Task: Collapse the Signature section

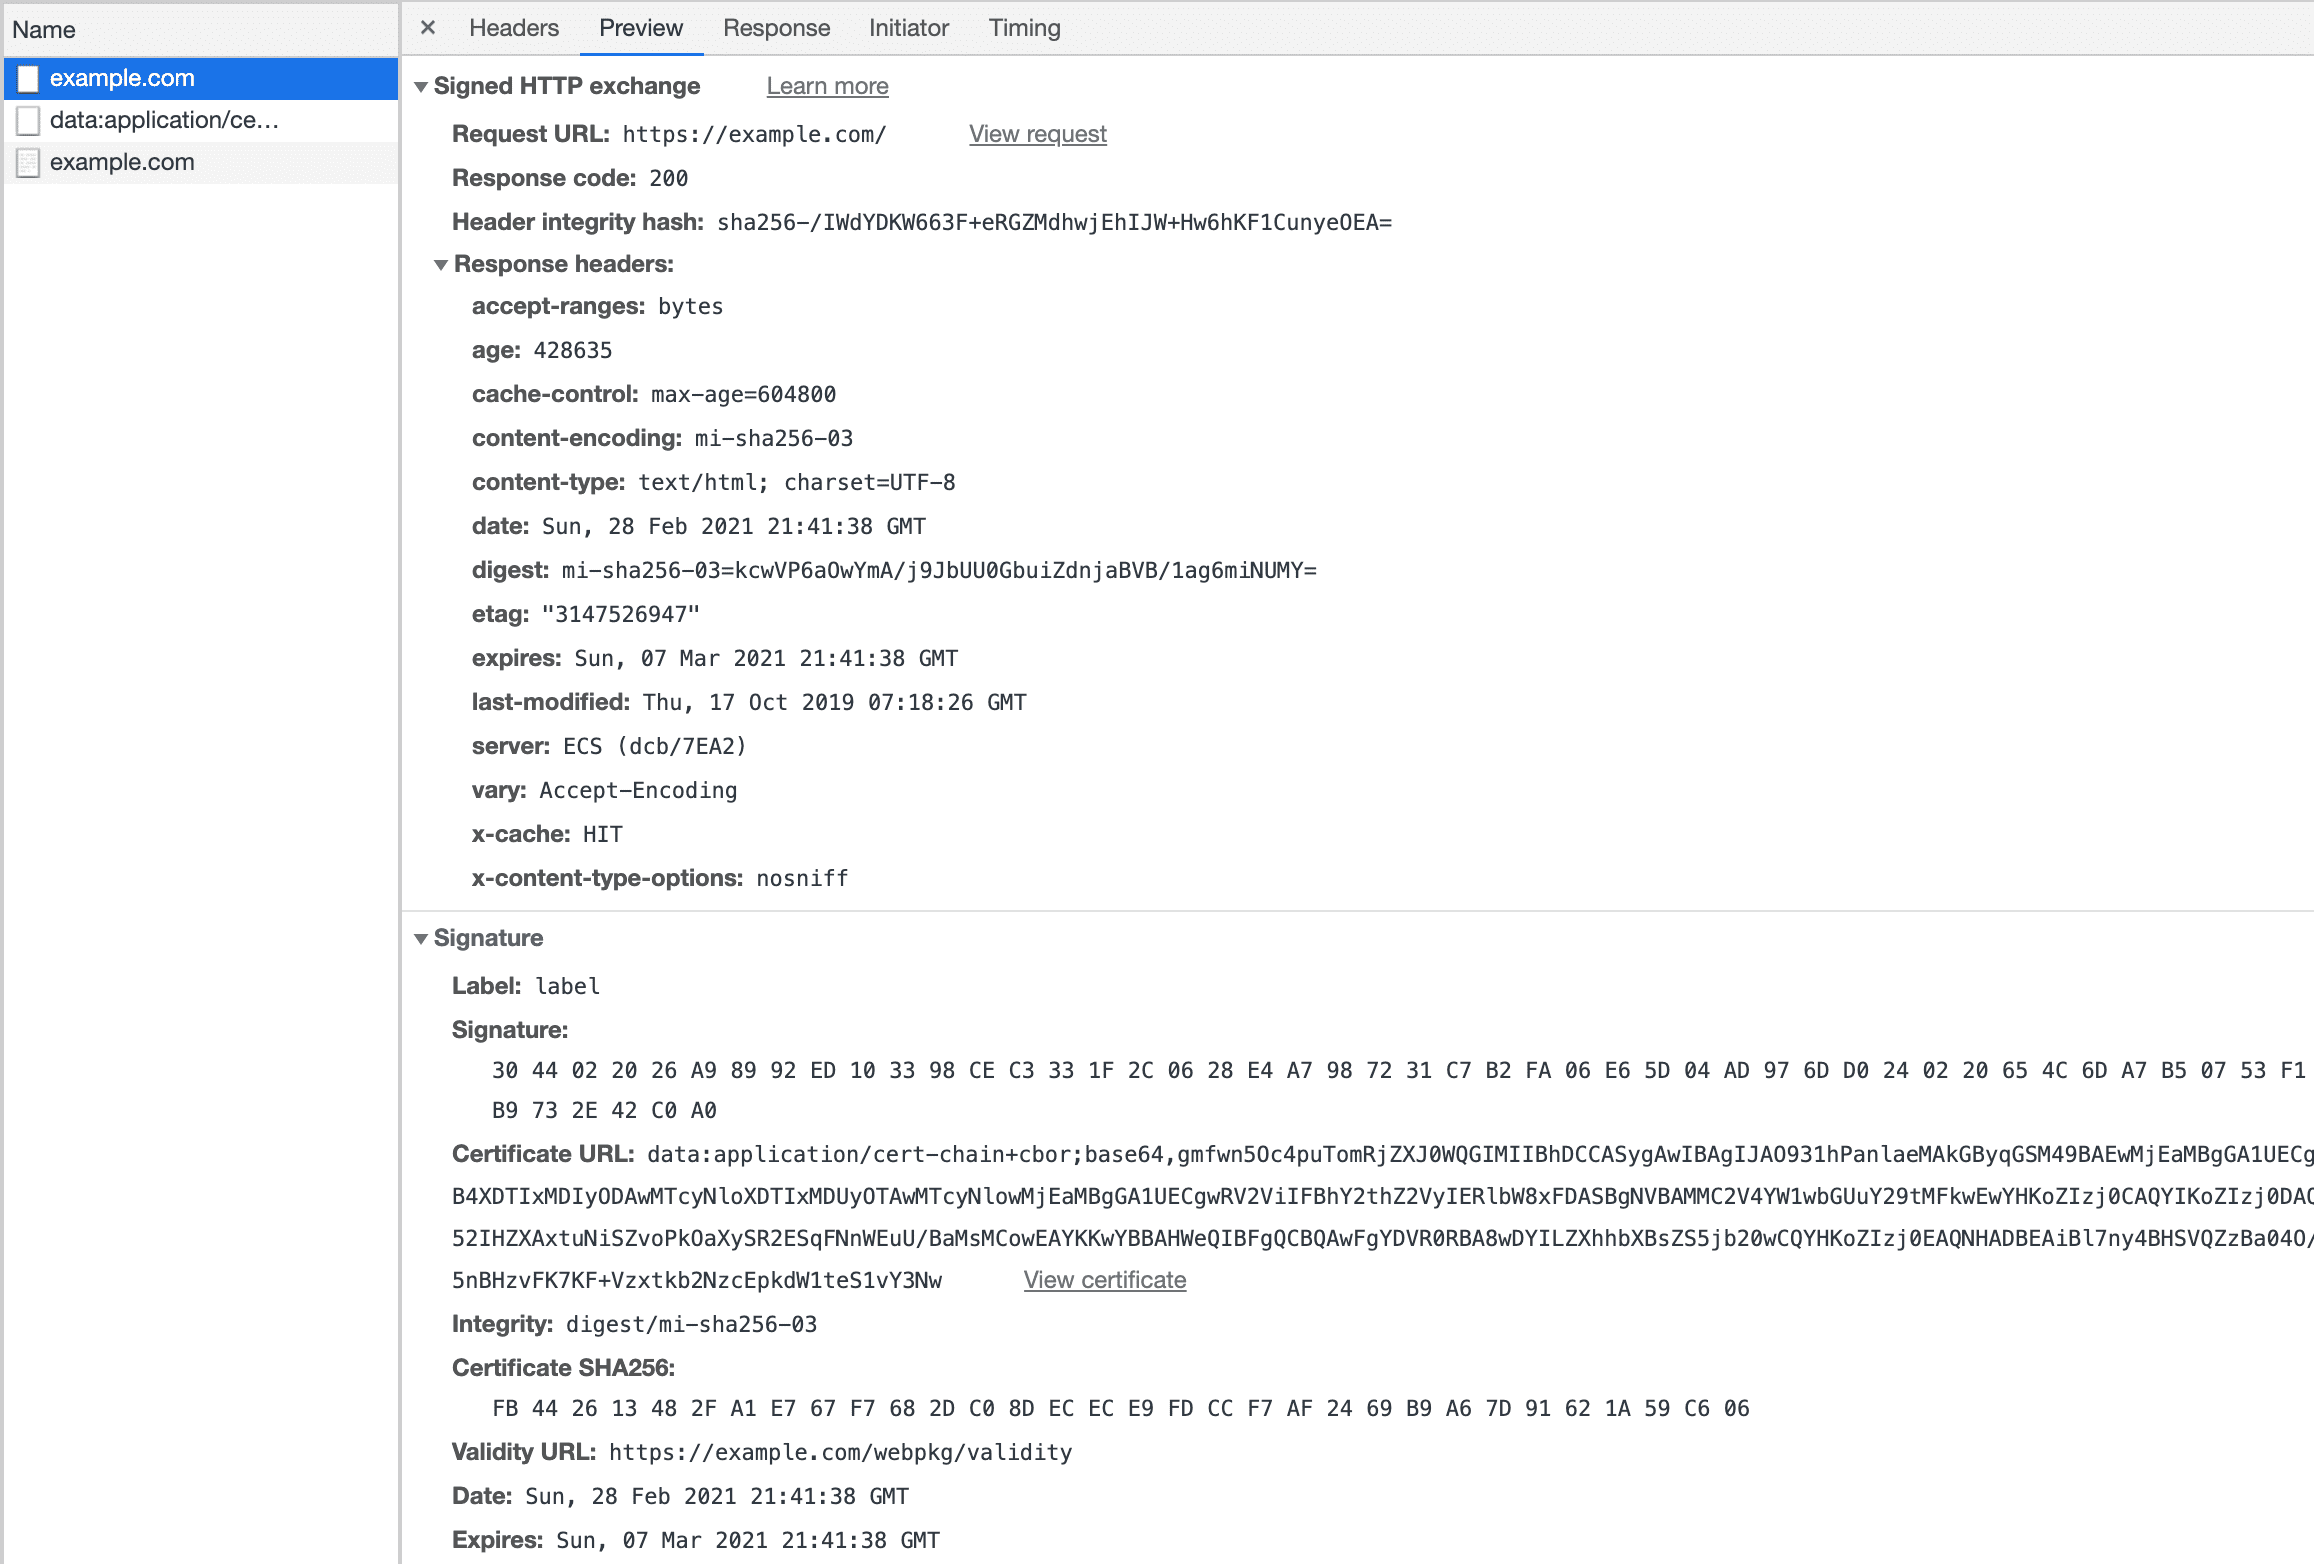Action: tap(422, 937)
